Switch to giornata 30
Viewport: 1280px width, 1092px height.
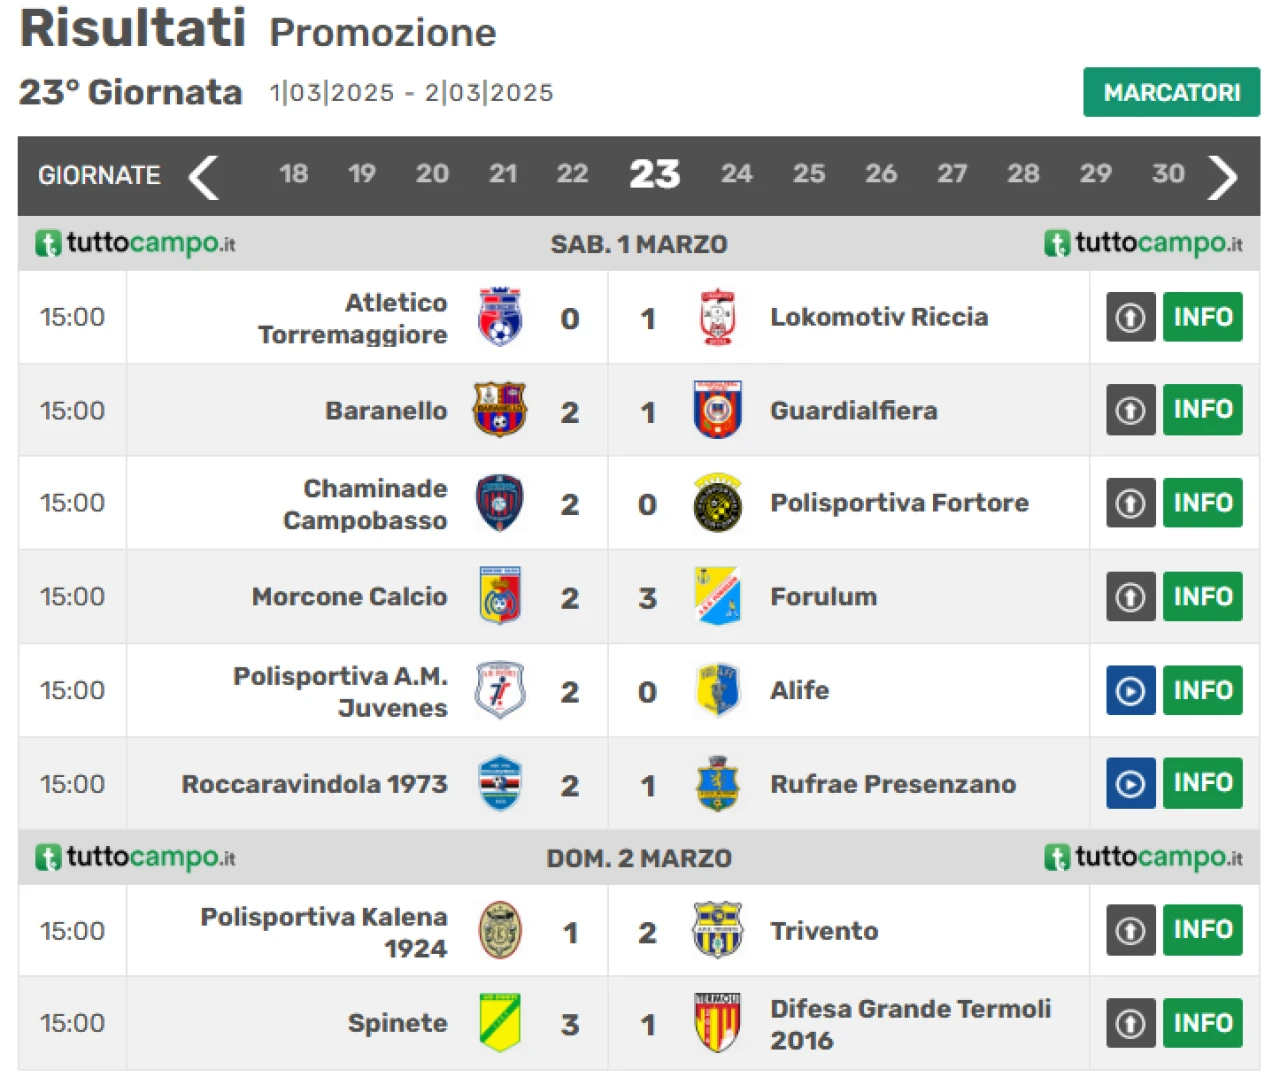[x=1168, y=174]
